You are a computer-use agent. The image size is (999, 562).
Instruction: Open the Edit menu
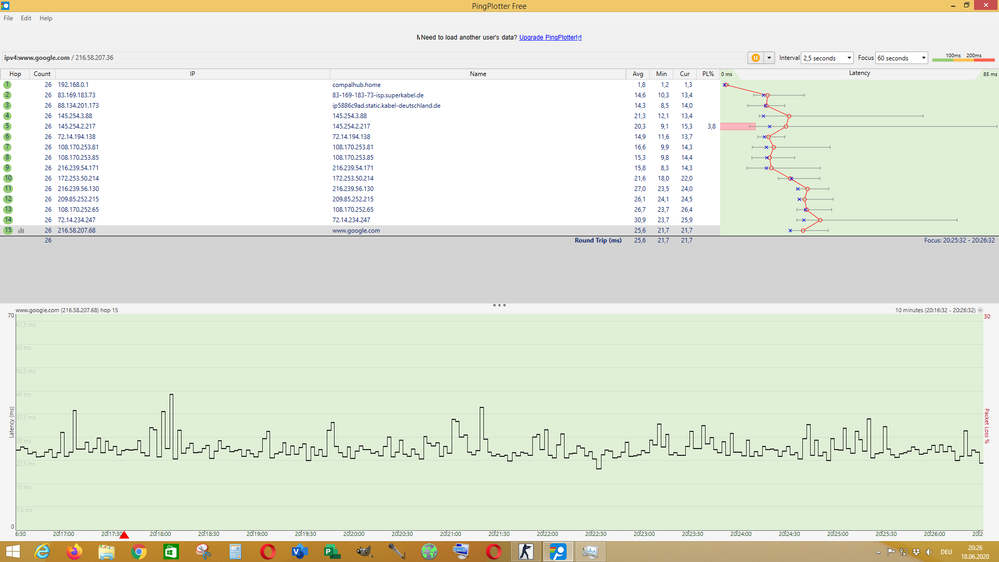click(25, 18)
